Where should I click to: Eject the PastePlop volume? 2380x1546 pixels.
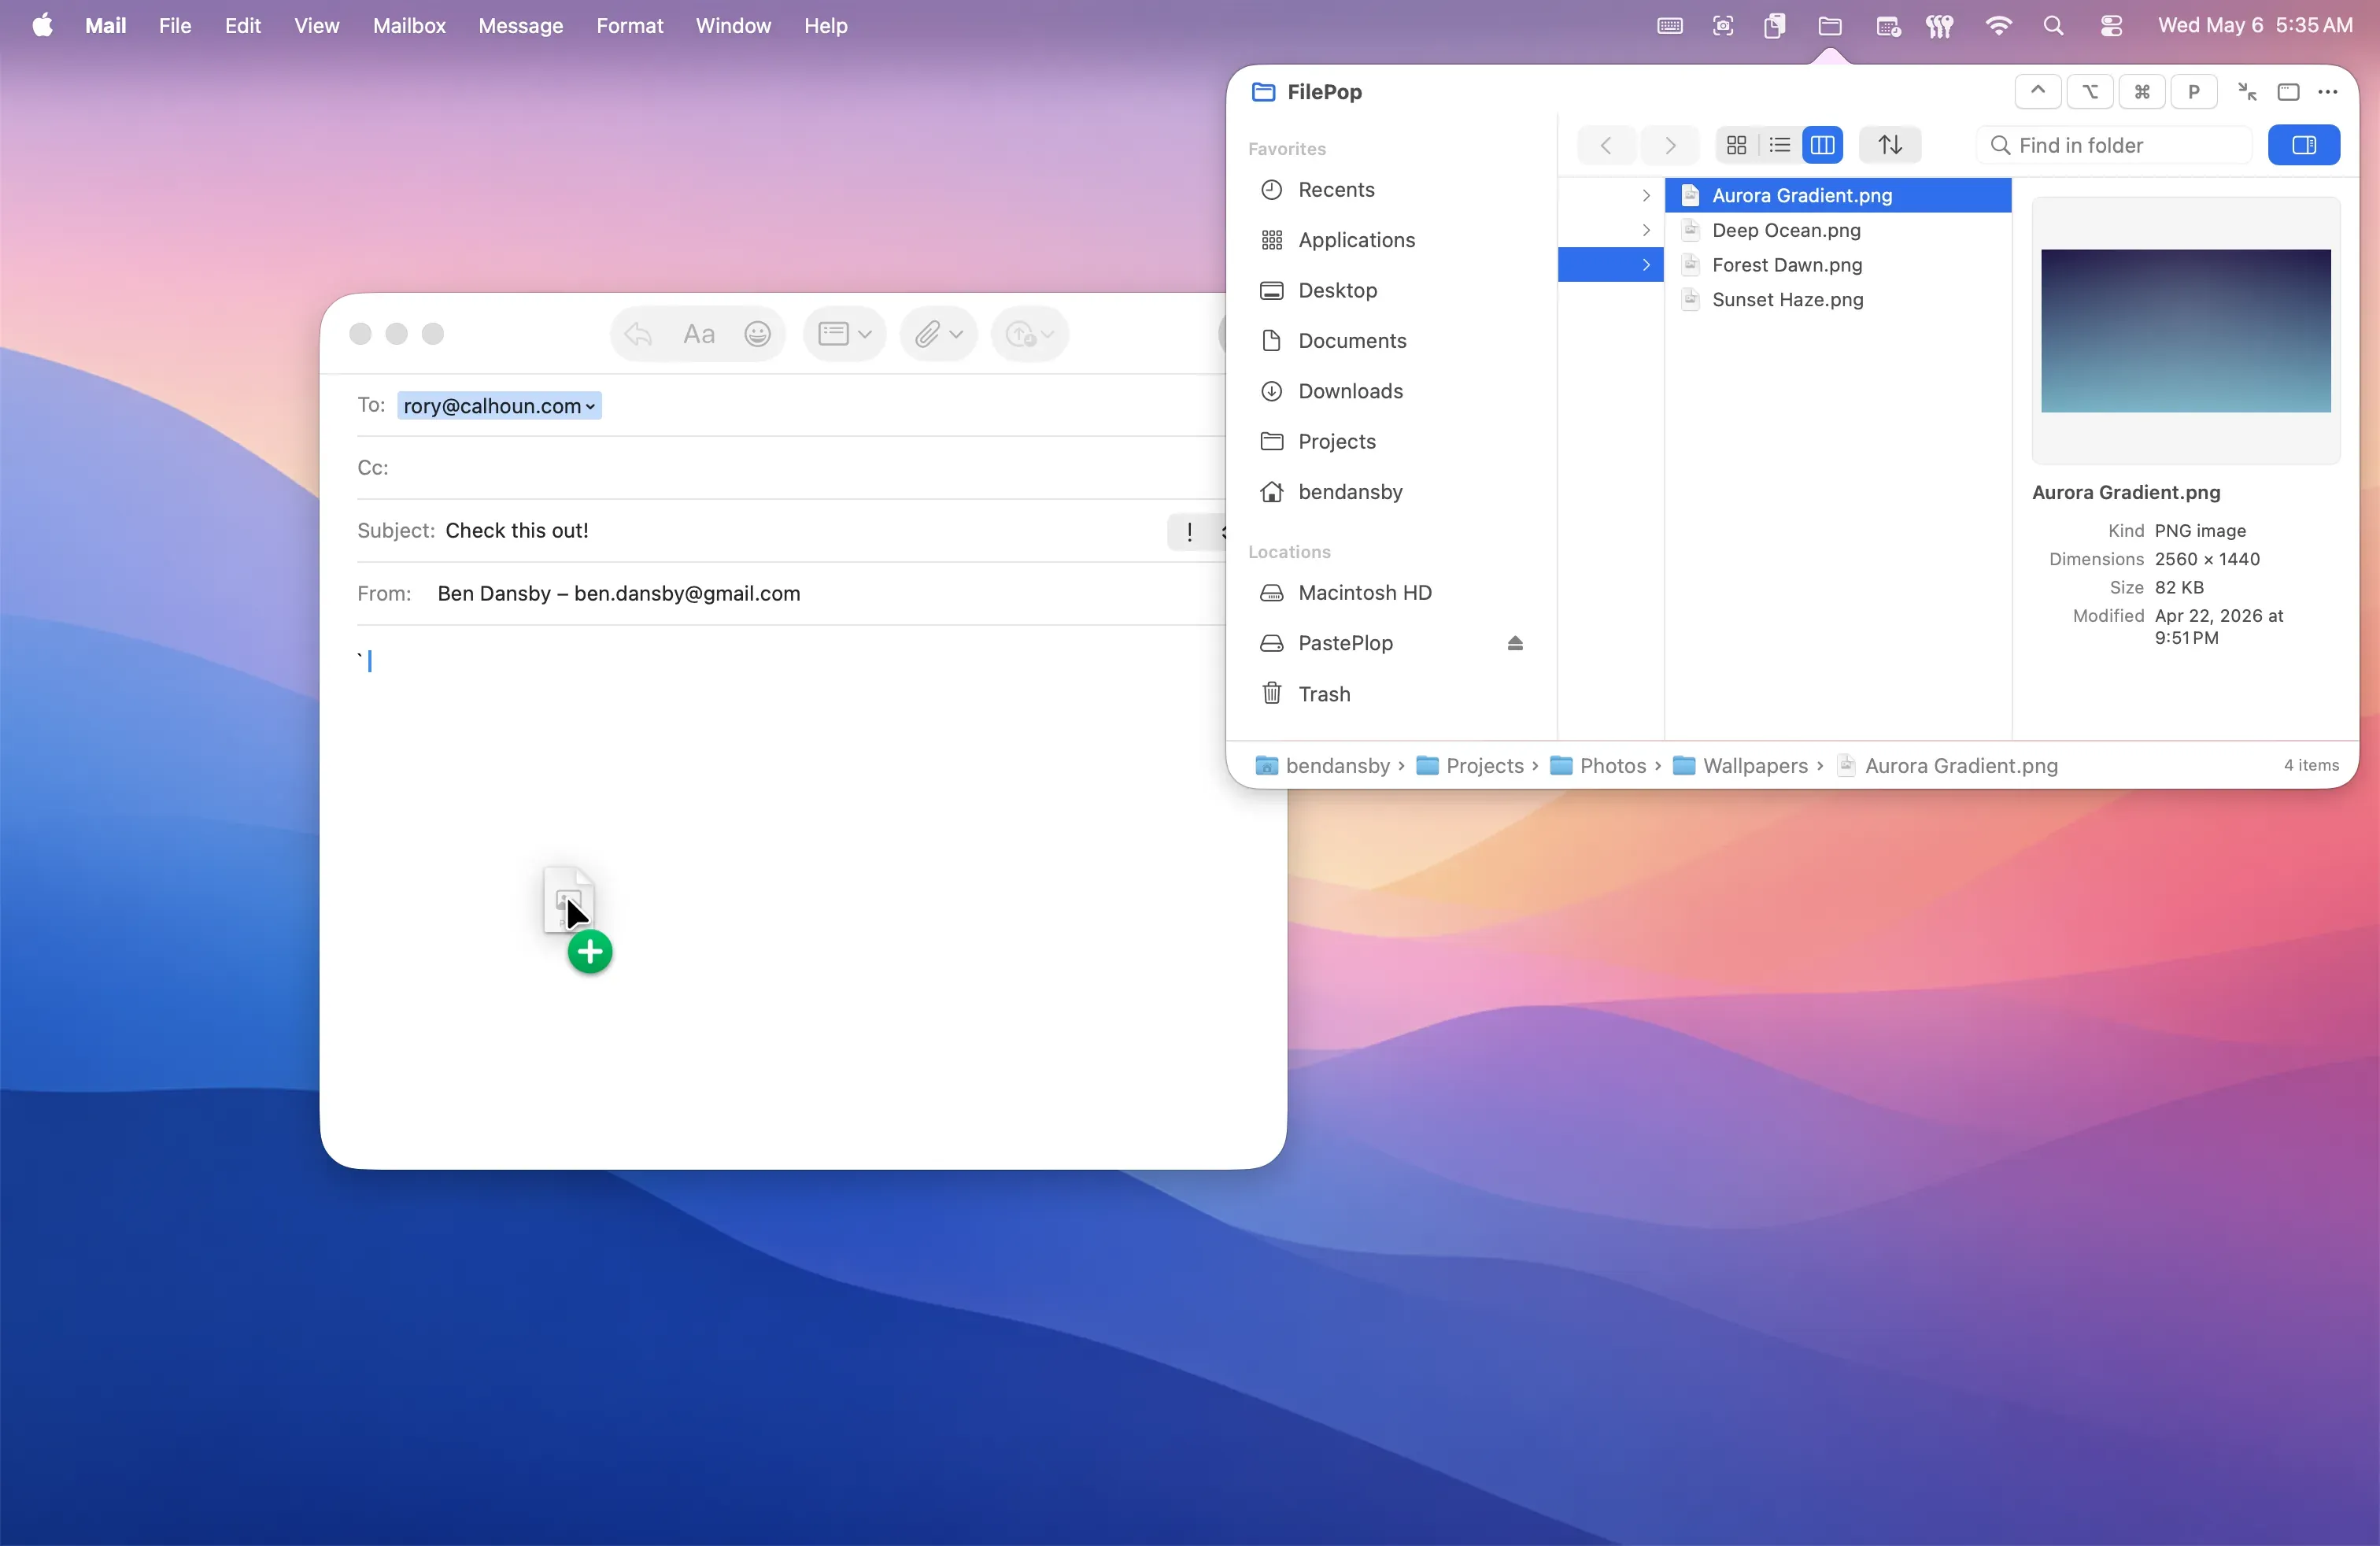click(x=1515, y=643)
